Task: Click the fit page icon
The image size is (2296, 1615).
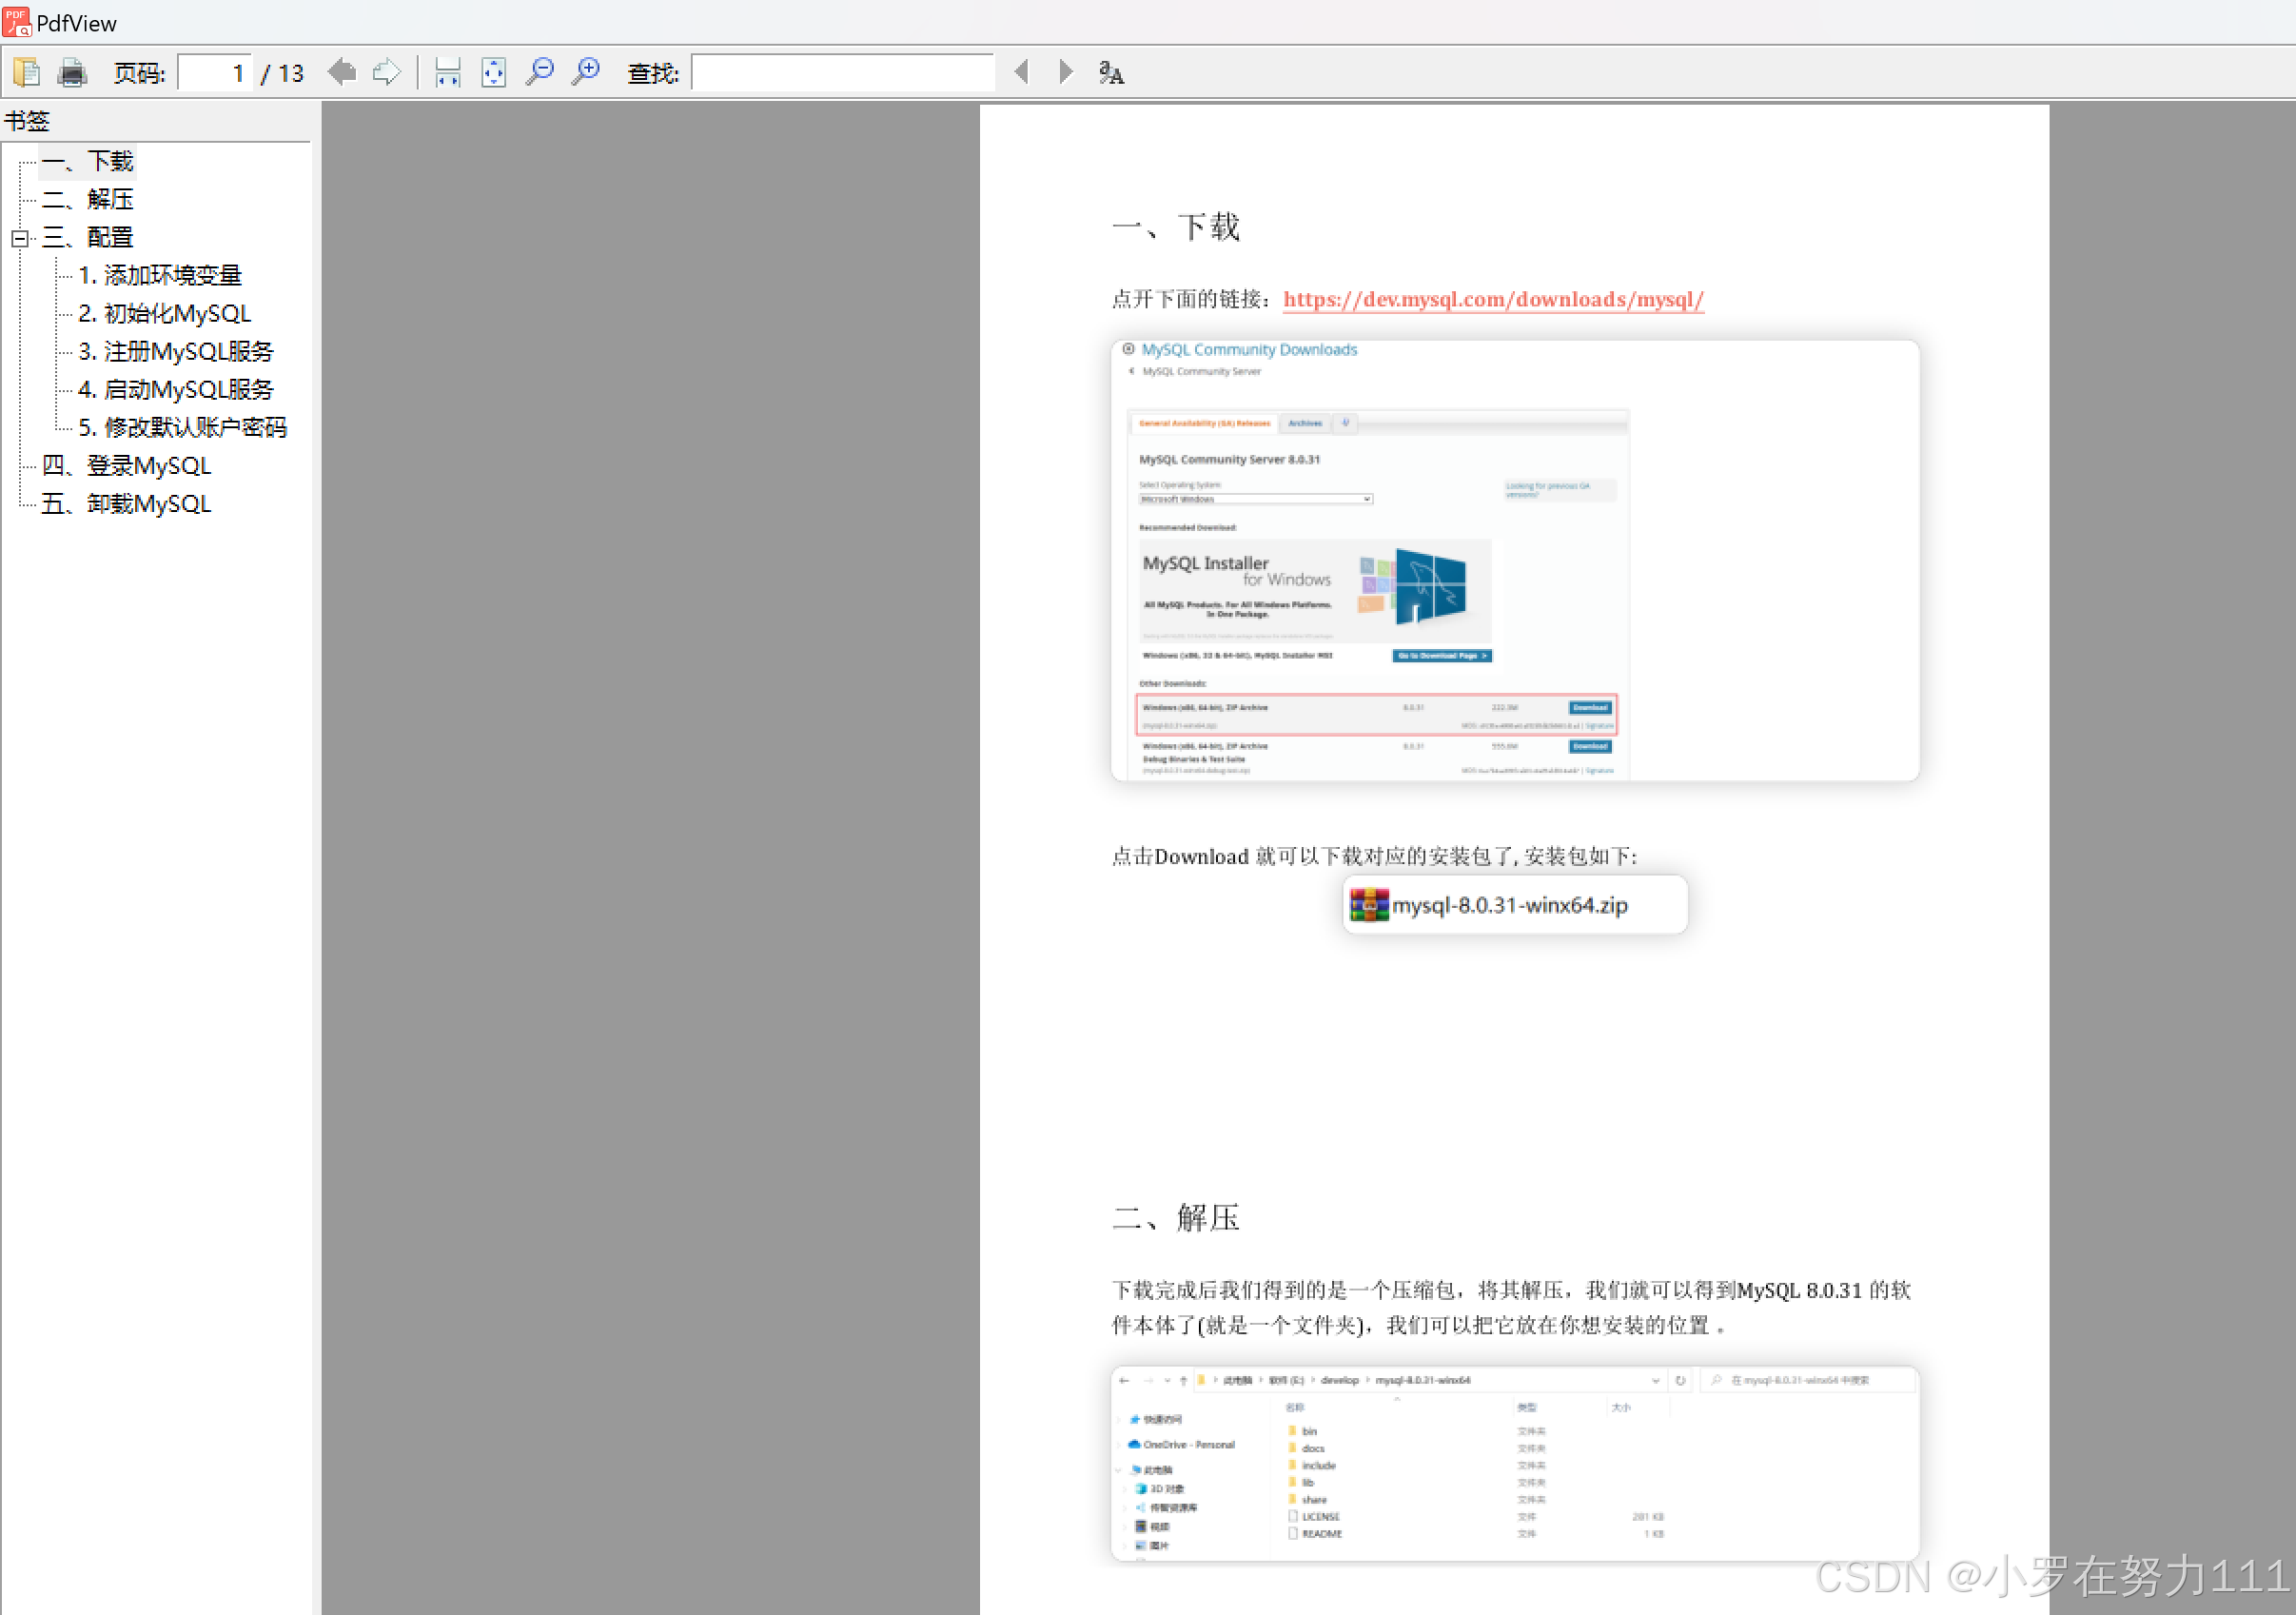Action: 493,72
